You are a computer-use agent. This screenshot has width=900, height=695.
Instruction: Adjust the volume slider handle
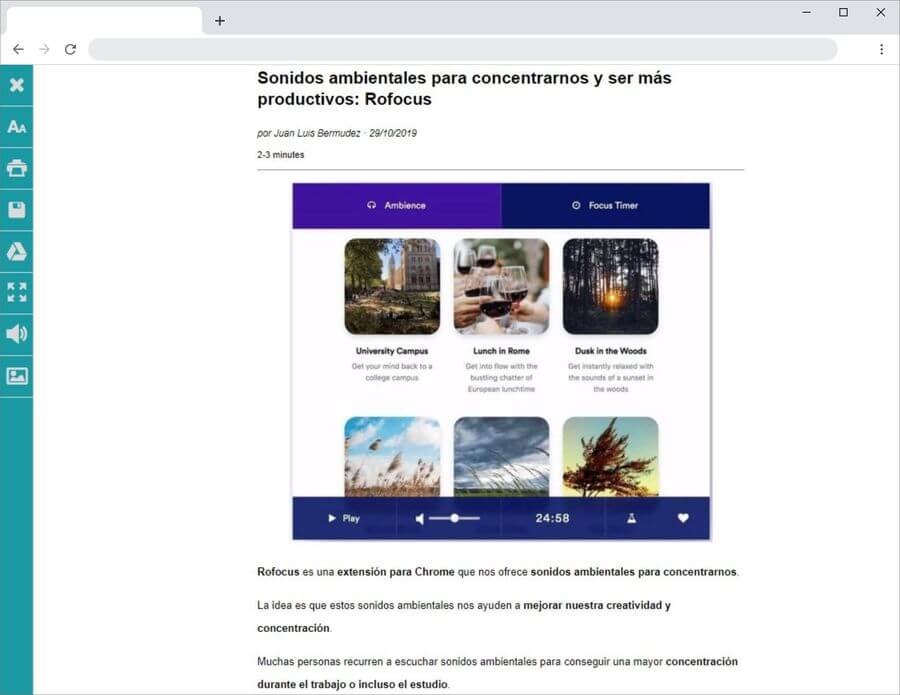coord(454,518)
